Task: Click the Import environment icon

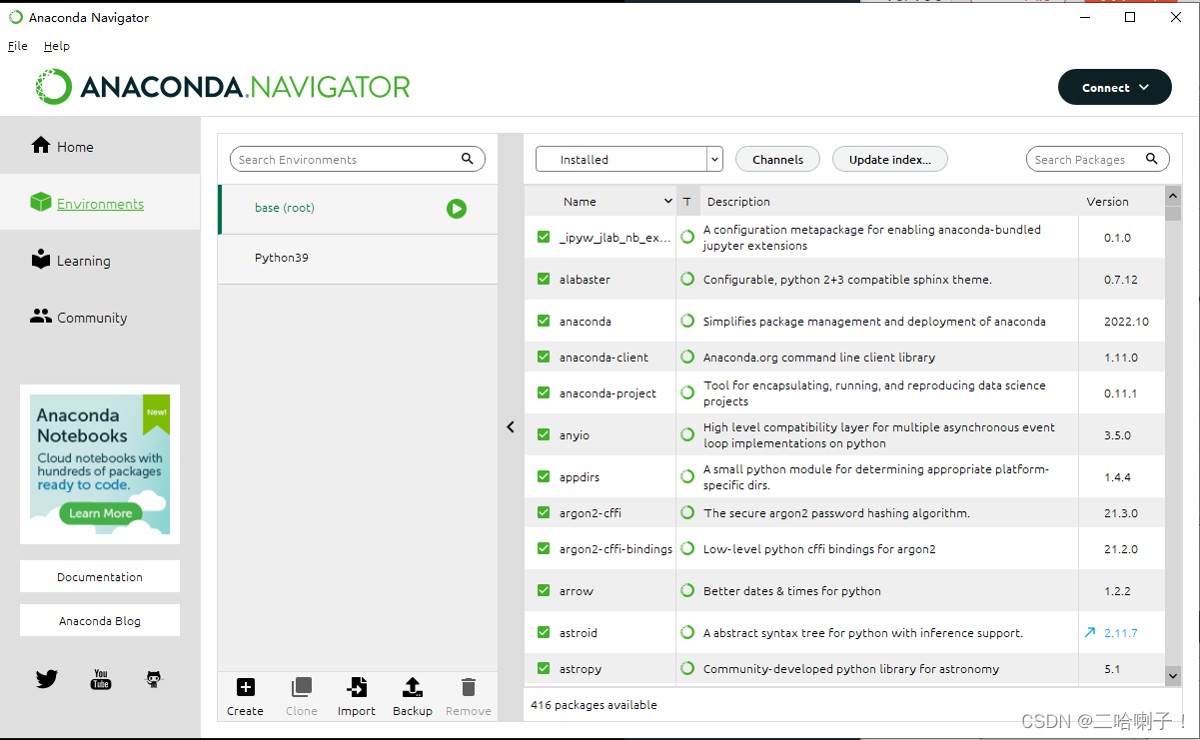Action: tap(356, 688)
